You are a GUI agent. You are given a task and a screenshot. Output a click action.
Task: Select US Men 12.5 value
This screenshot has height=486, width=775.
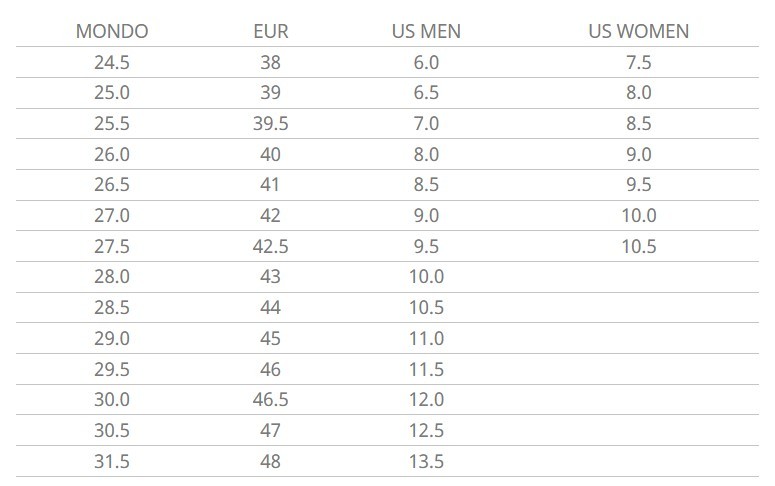coord(426,431)
